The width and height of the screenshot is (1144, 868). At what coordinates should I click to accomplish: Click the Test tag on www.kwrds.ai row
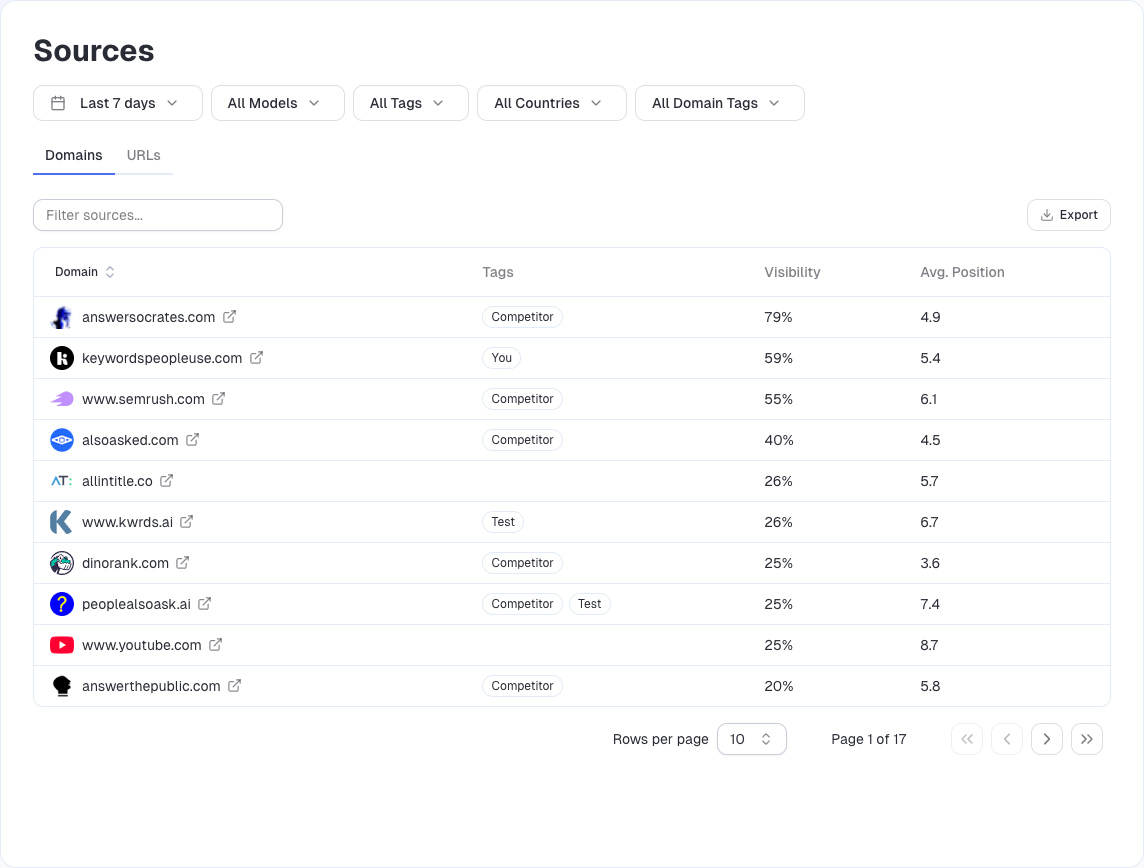503,522
